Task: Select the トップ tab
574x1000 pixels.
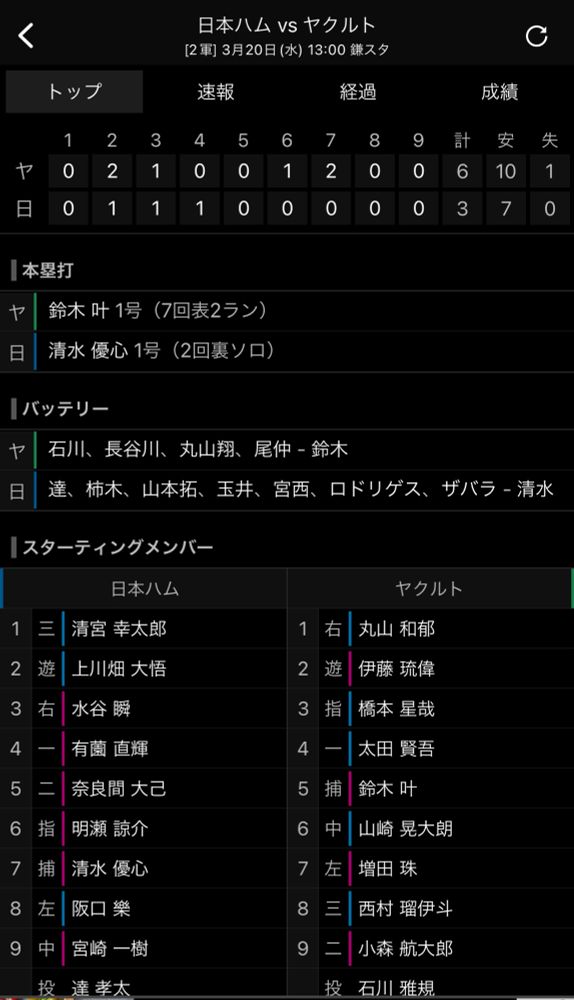Action: (75, 92)
